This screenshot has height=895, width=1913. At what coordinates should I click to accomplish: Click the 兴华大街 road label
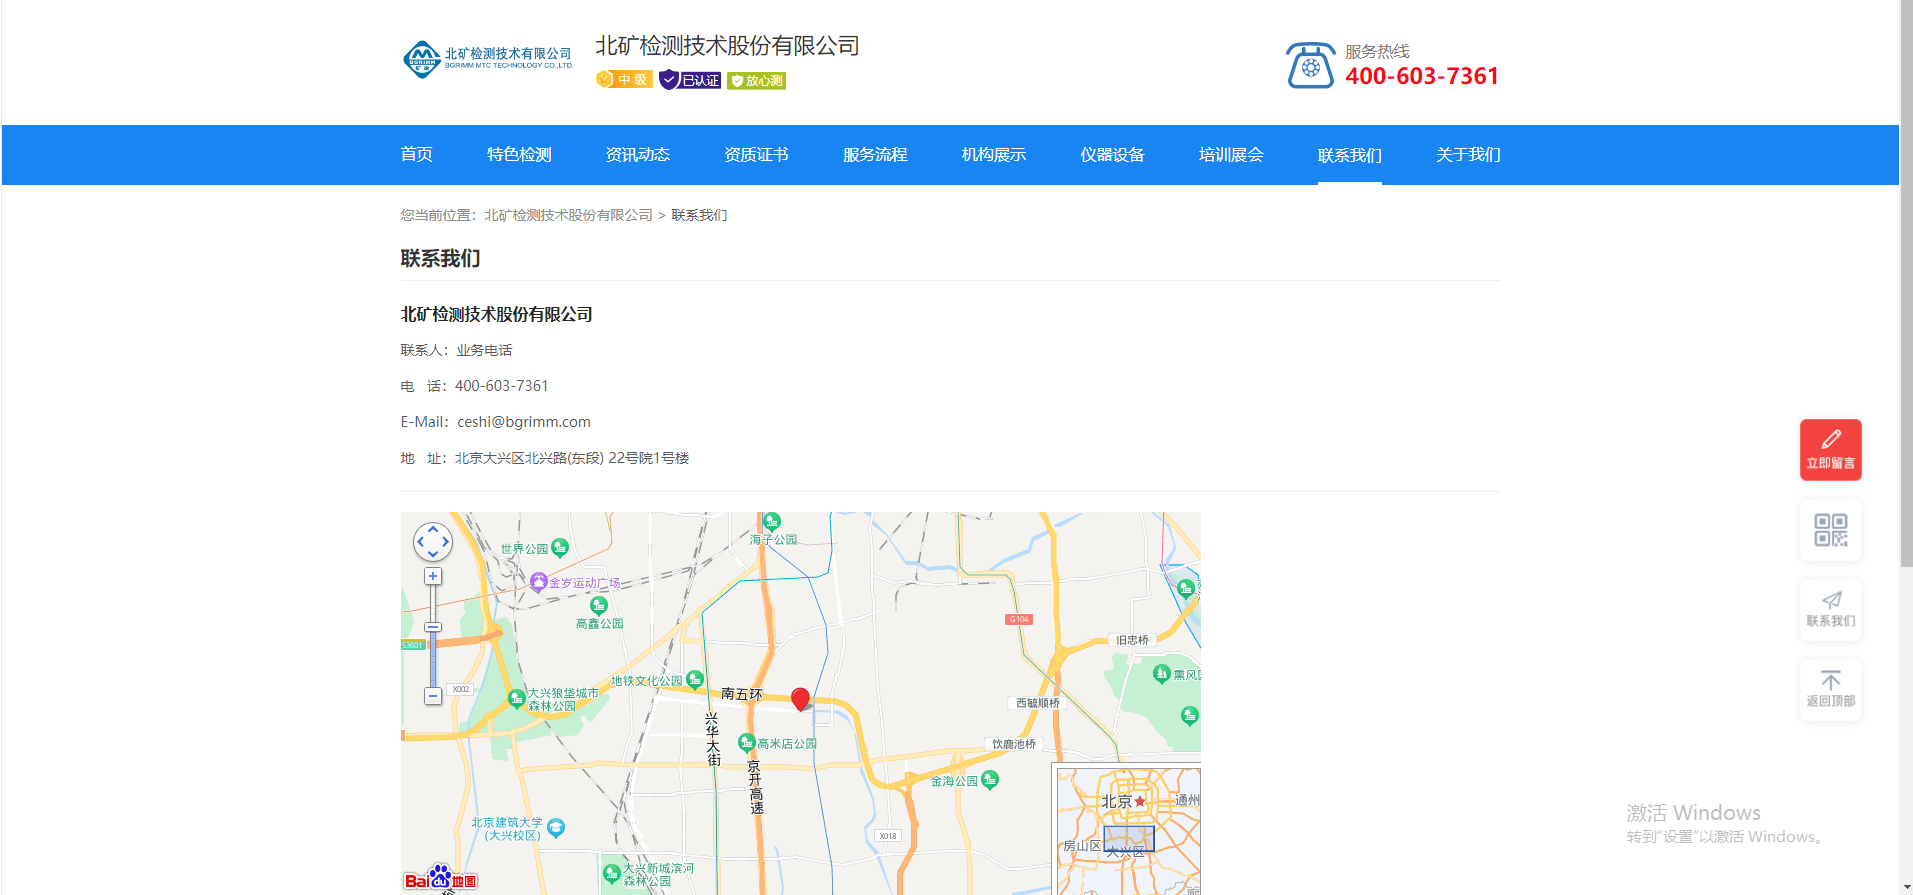coord(713,739)
